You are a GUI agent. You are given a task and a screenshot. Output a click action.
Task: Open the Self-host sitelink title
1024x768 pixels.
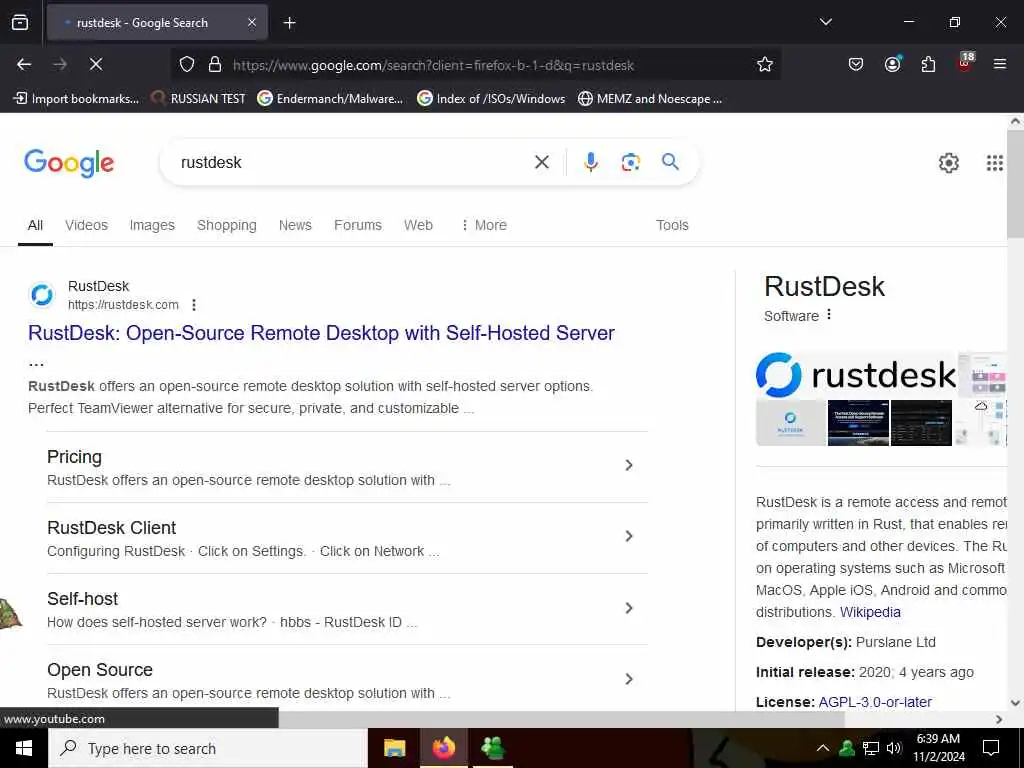[x=82, y=599]
